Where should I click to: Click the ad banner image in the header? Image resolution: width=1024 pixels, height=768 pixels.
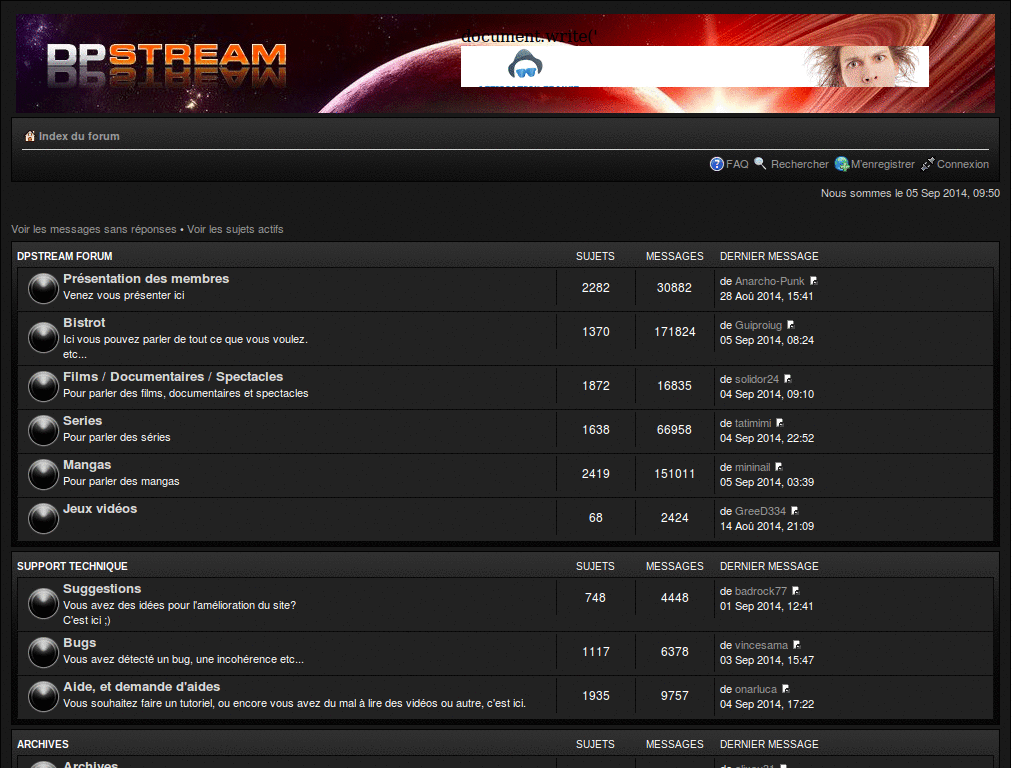coord(694,66)
